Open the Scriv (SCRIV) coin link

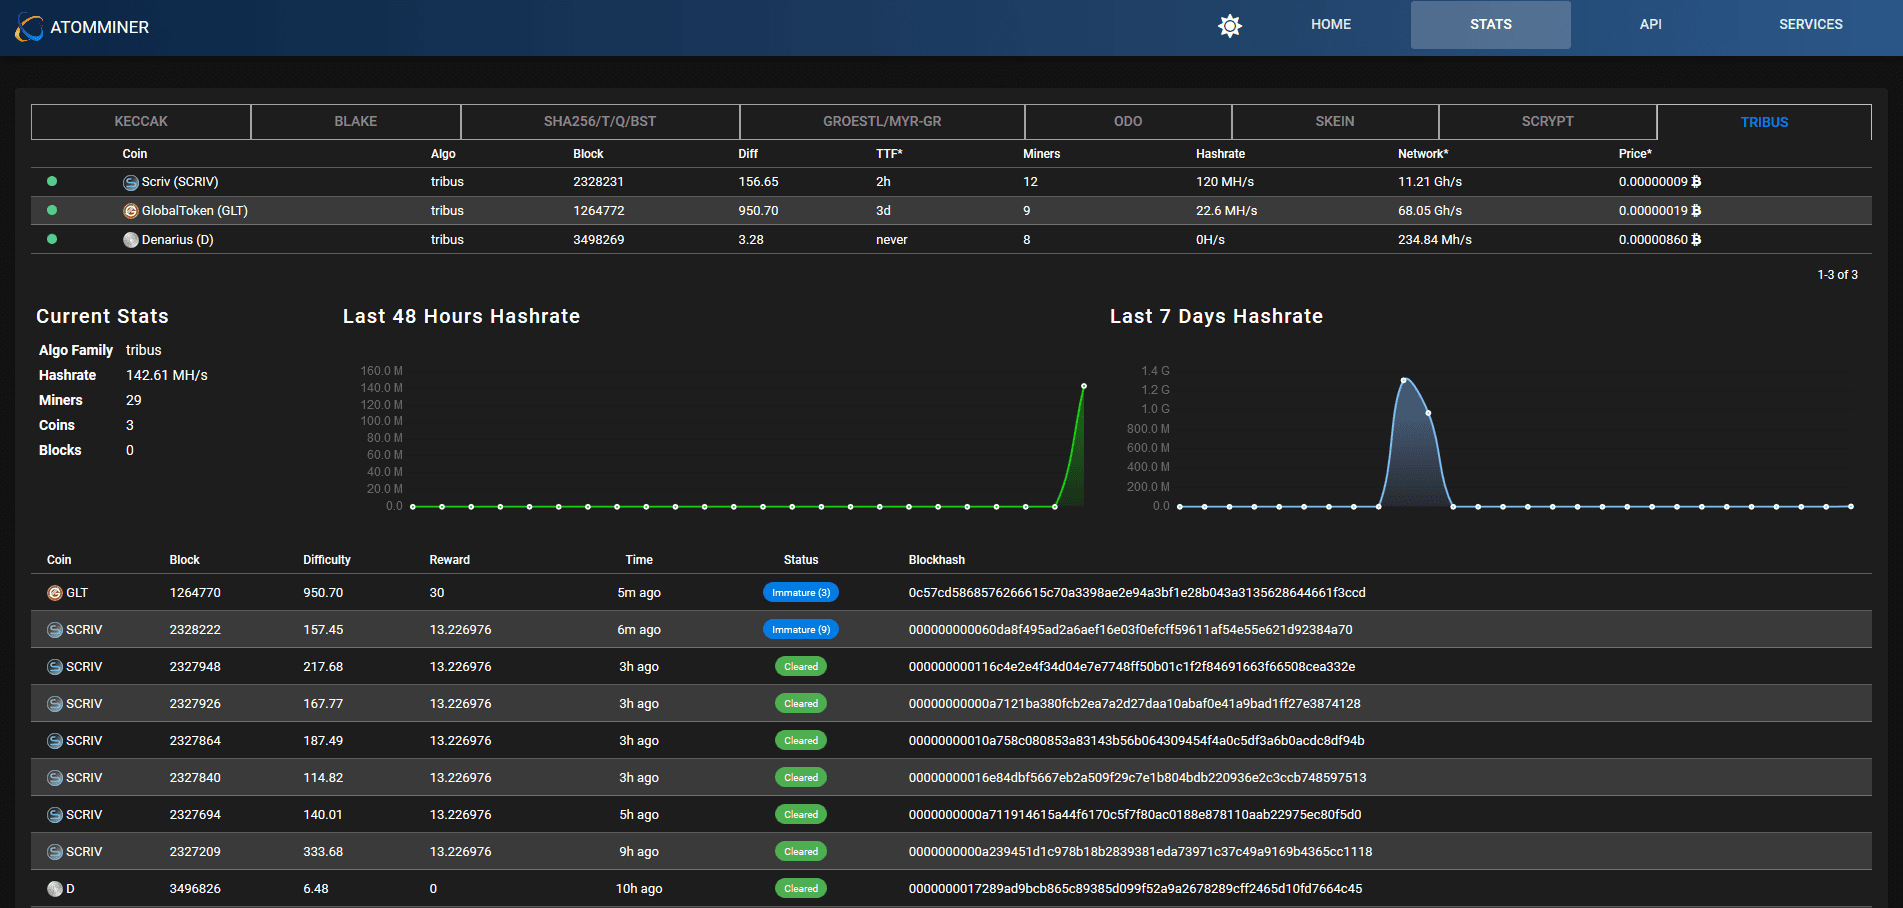click(x=180, y=182)
